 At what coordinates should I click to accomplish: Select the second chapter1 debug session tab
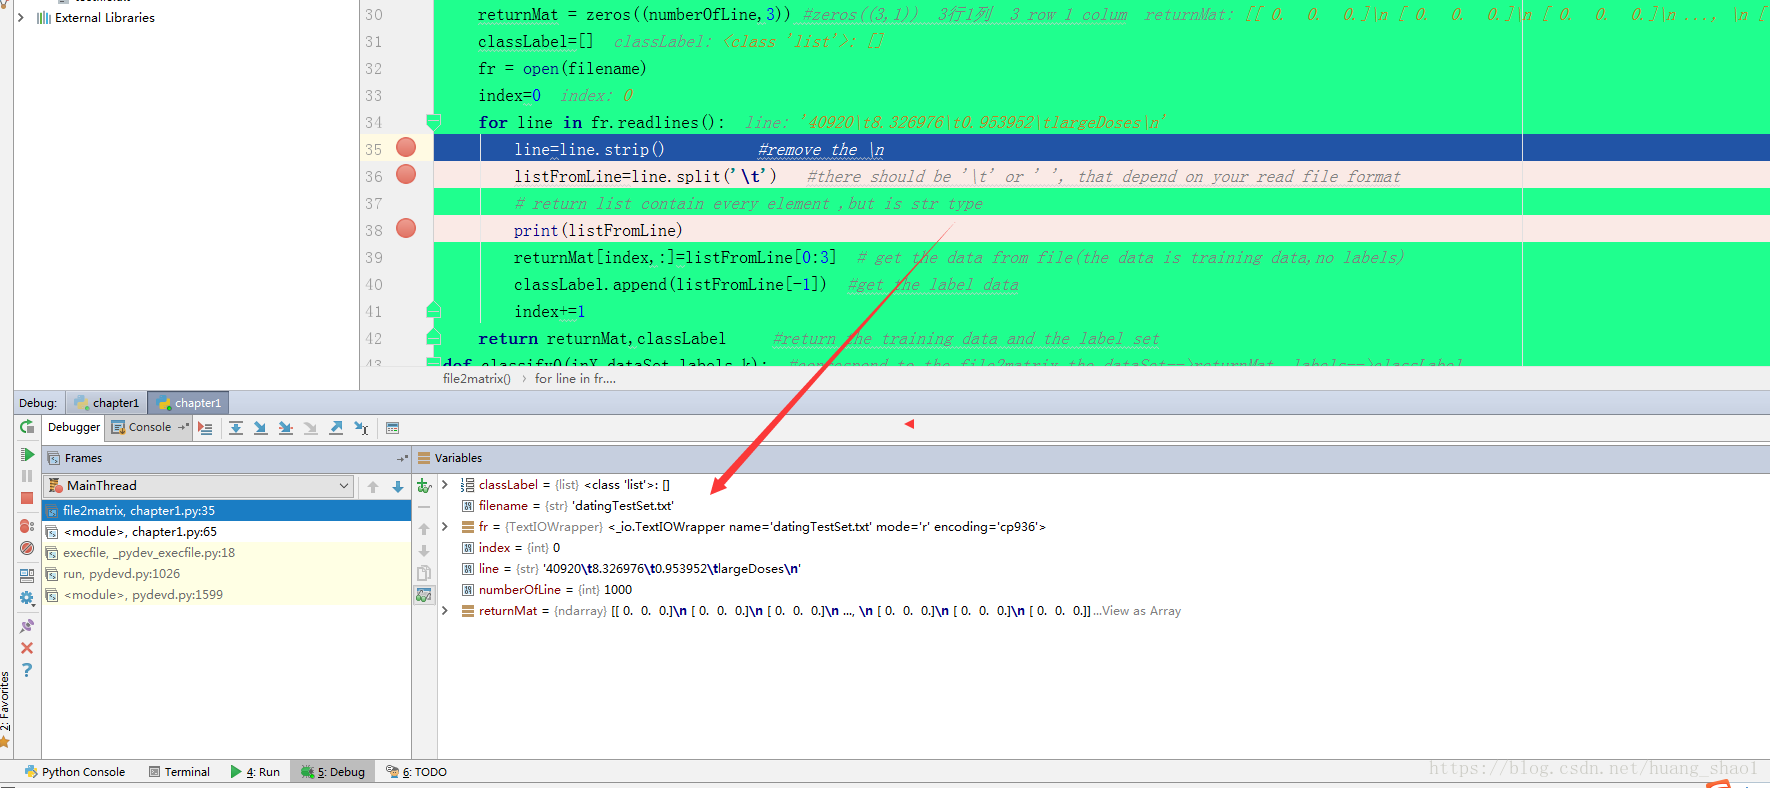pyautogui.click(x=189, y=403)
